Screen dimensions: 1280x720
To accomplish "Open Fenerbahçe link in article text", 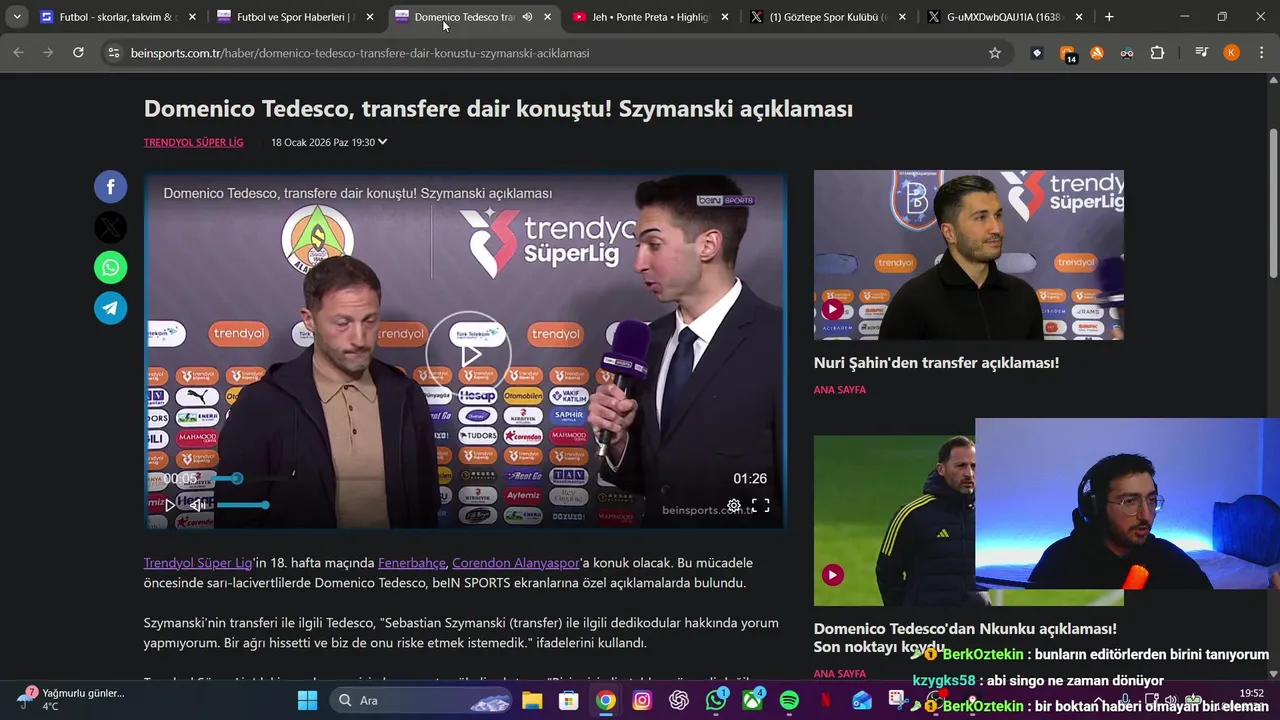I will [412, 563].
